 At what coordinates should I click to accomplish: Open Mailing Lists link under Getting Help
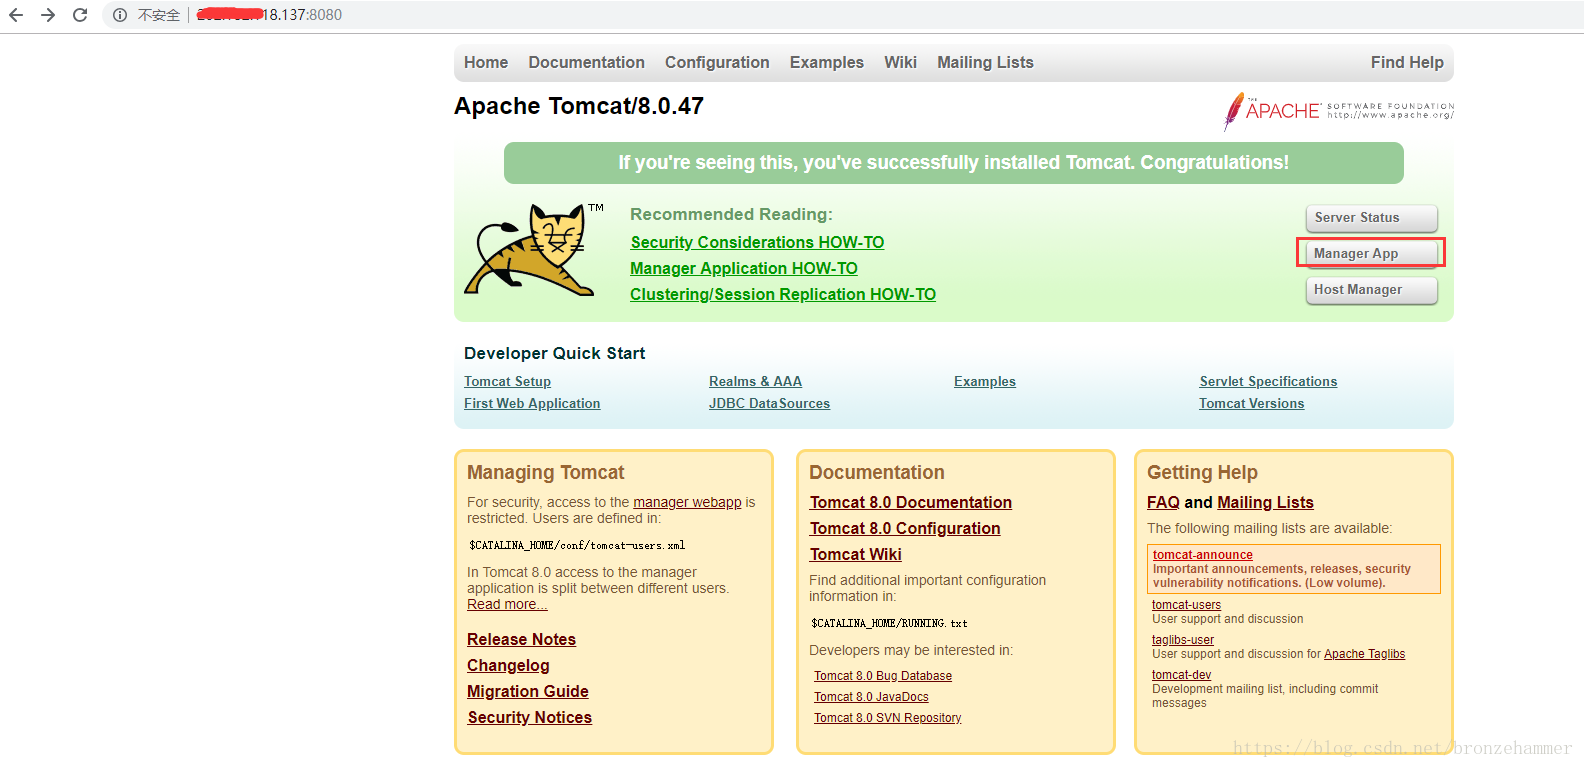(1265, 502)
